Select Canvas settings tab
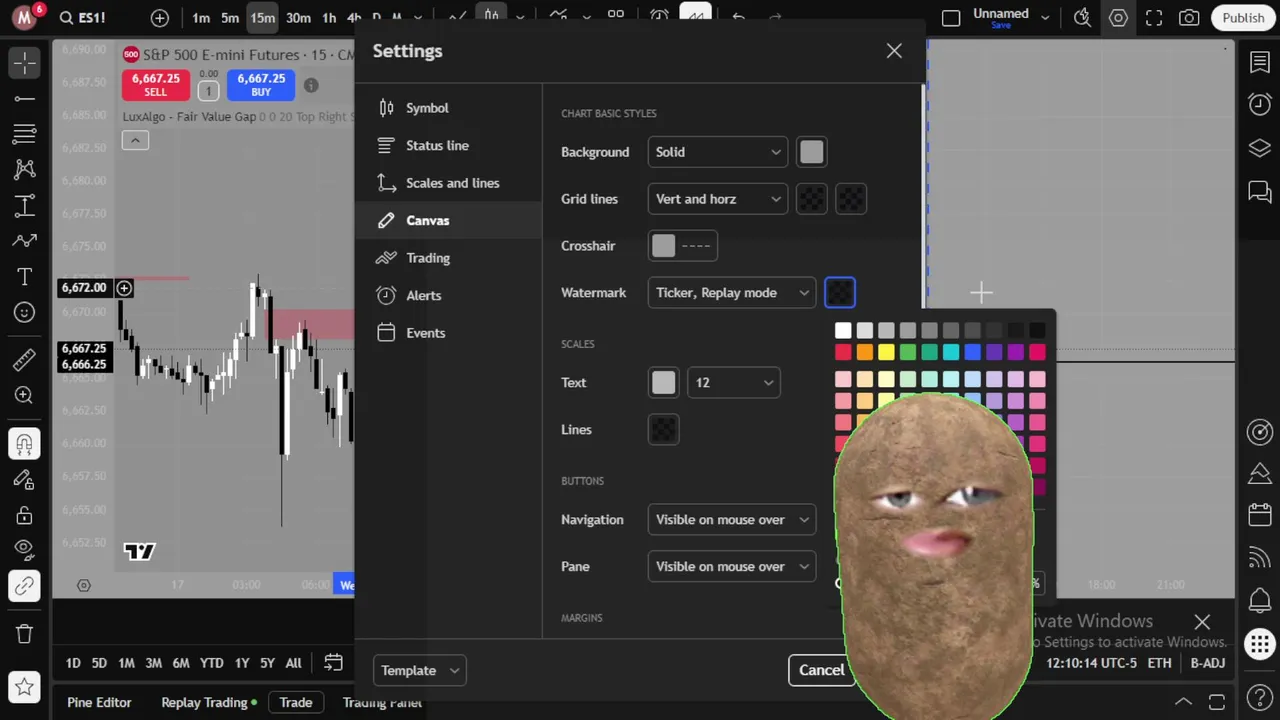The width and height of the screenshot is (1280, 720). (448, 220)
